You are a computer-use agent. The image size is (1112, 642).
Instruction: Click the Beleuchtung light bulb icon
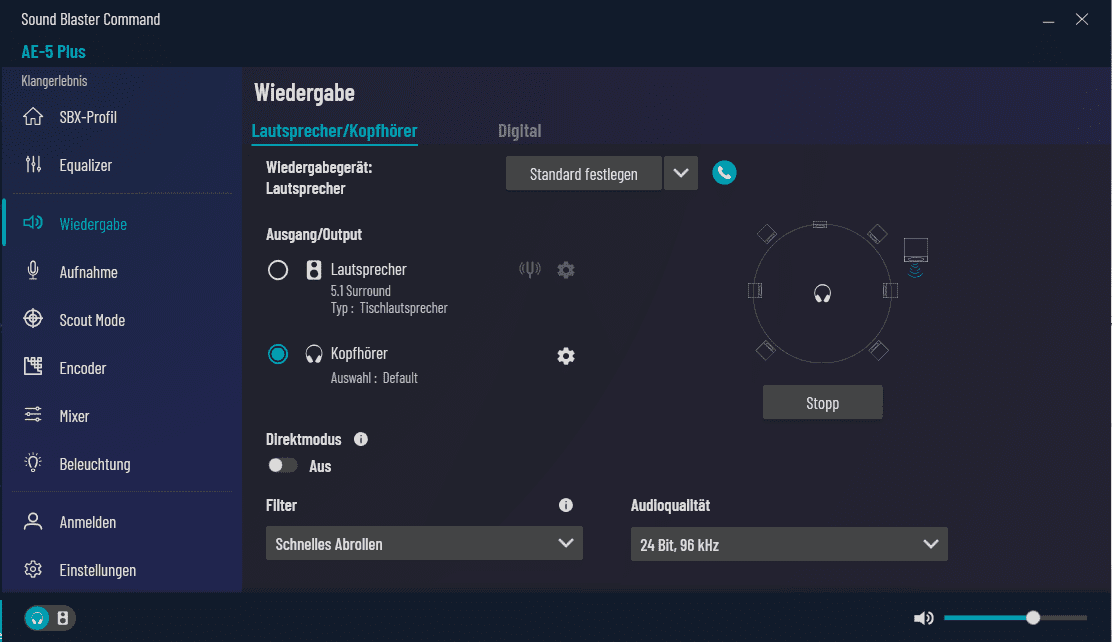[33, 463]
